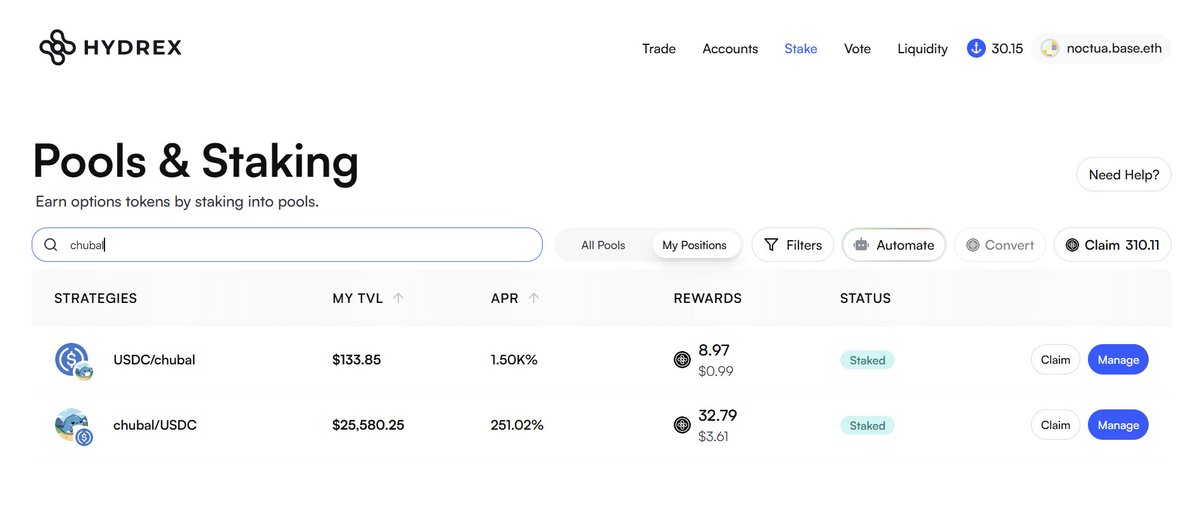Click the search magnifier icon
Screen dimensions: 1200x526
(50, 245)
